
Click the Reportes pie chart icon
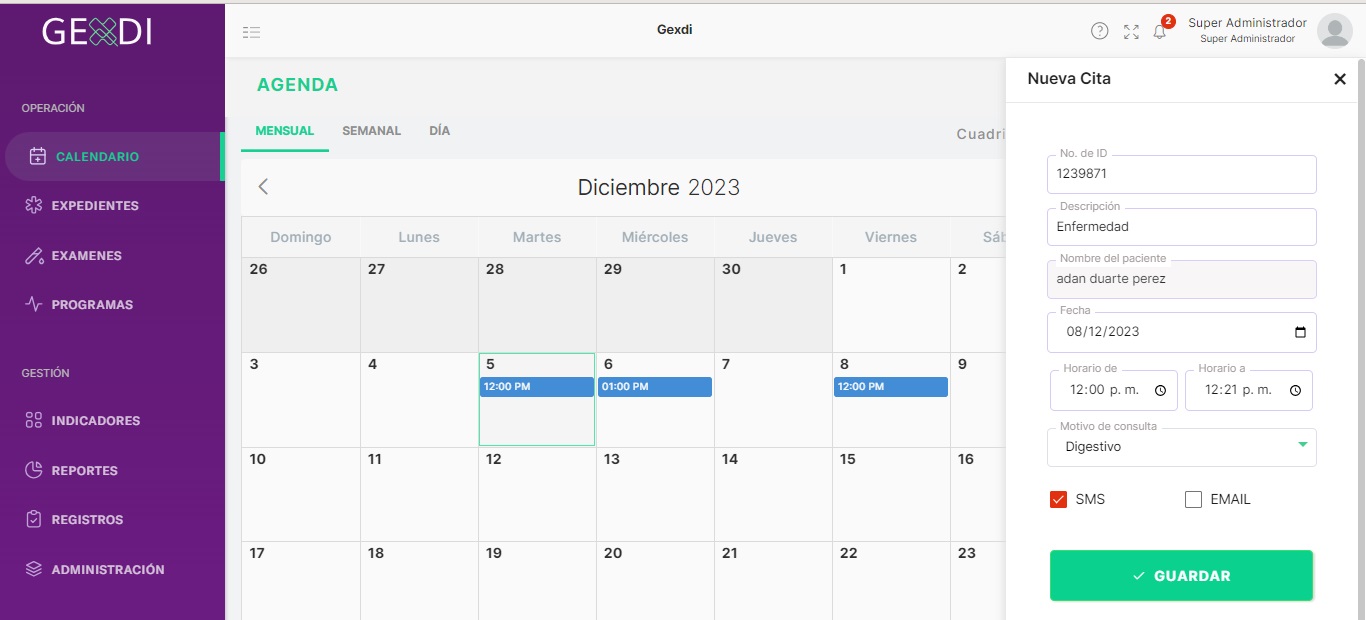click(x=33, y=470)
